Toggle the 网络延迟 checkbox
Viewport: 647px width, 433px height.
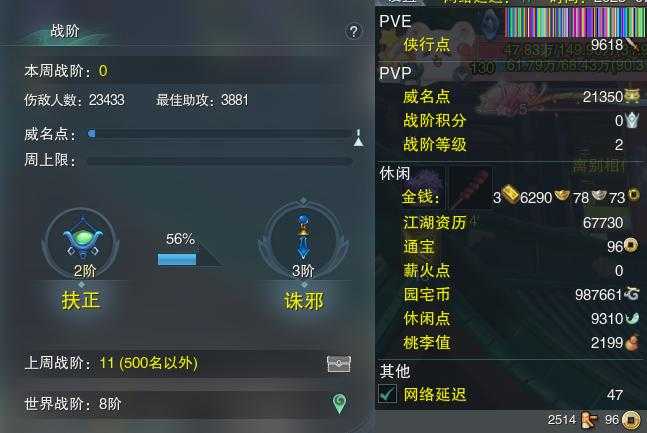(387, 393)
